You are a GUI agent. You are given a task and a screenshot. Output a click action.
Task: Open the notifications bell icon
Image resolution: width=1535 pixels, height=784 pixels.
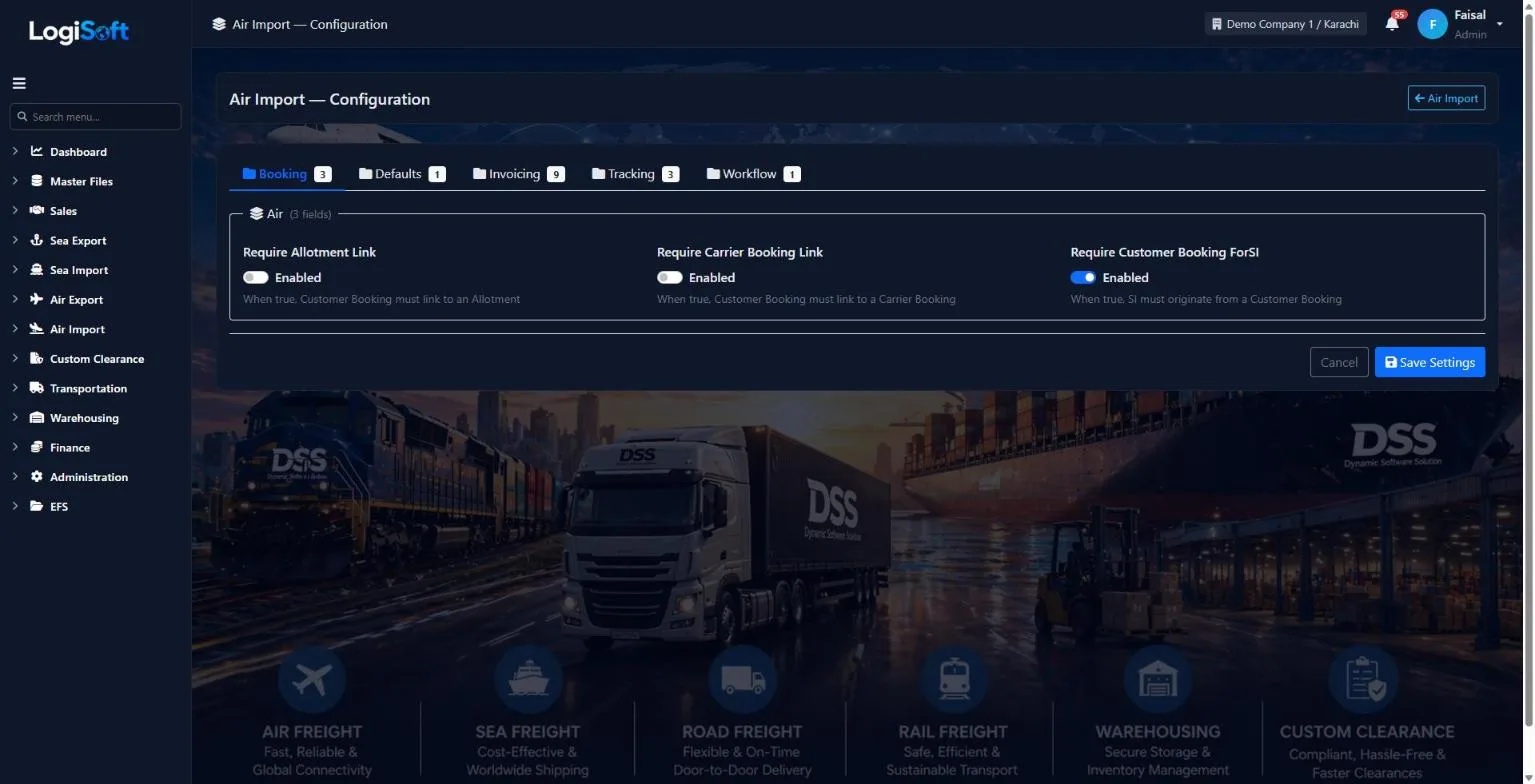point(1392,24)
